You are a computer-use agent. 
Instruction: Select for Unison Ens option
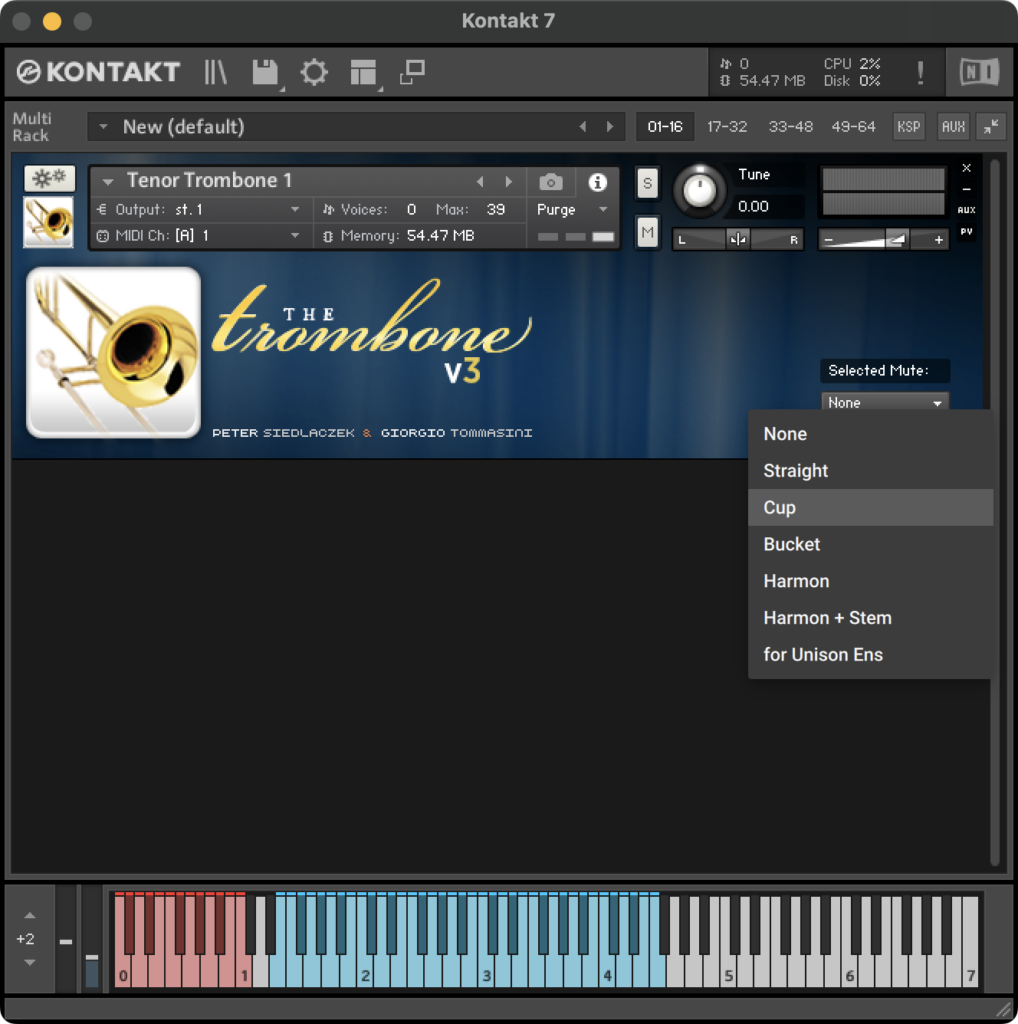click(x=870, y=654)
